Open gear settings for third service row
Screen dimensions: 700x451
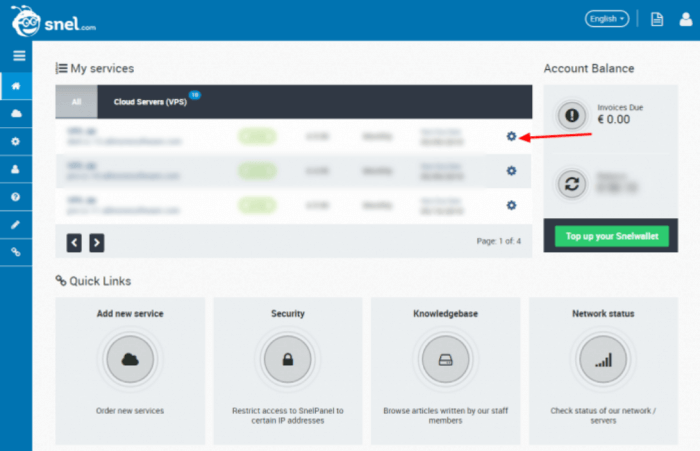[511, 205]
